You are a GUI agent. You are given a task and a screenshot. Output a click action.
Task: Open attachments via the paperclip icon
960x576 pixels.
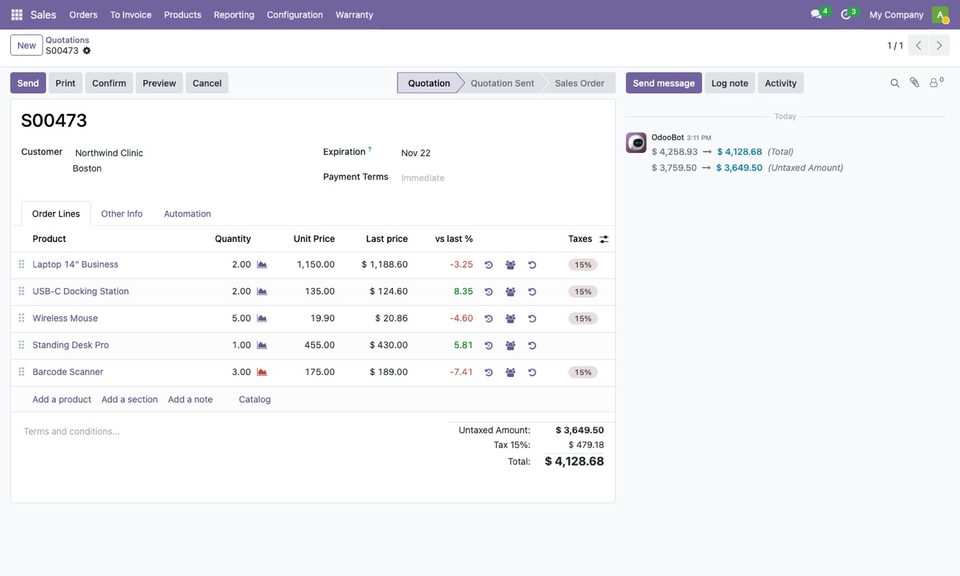click(x=914, y=83)
